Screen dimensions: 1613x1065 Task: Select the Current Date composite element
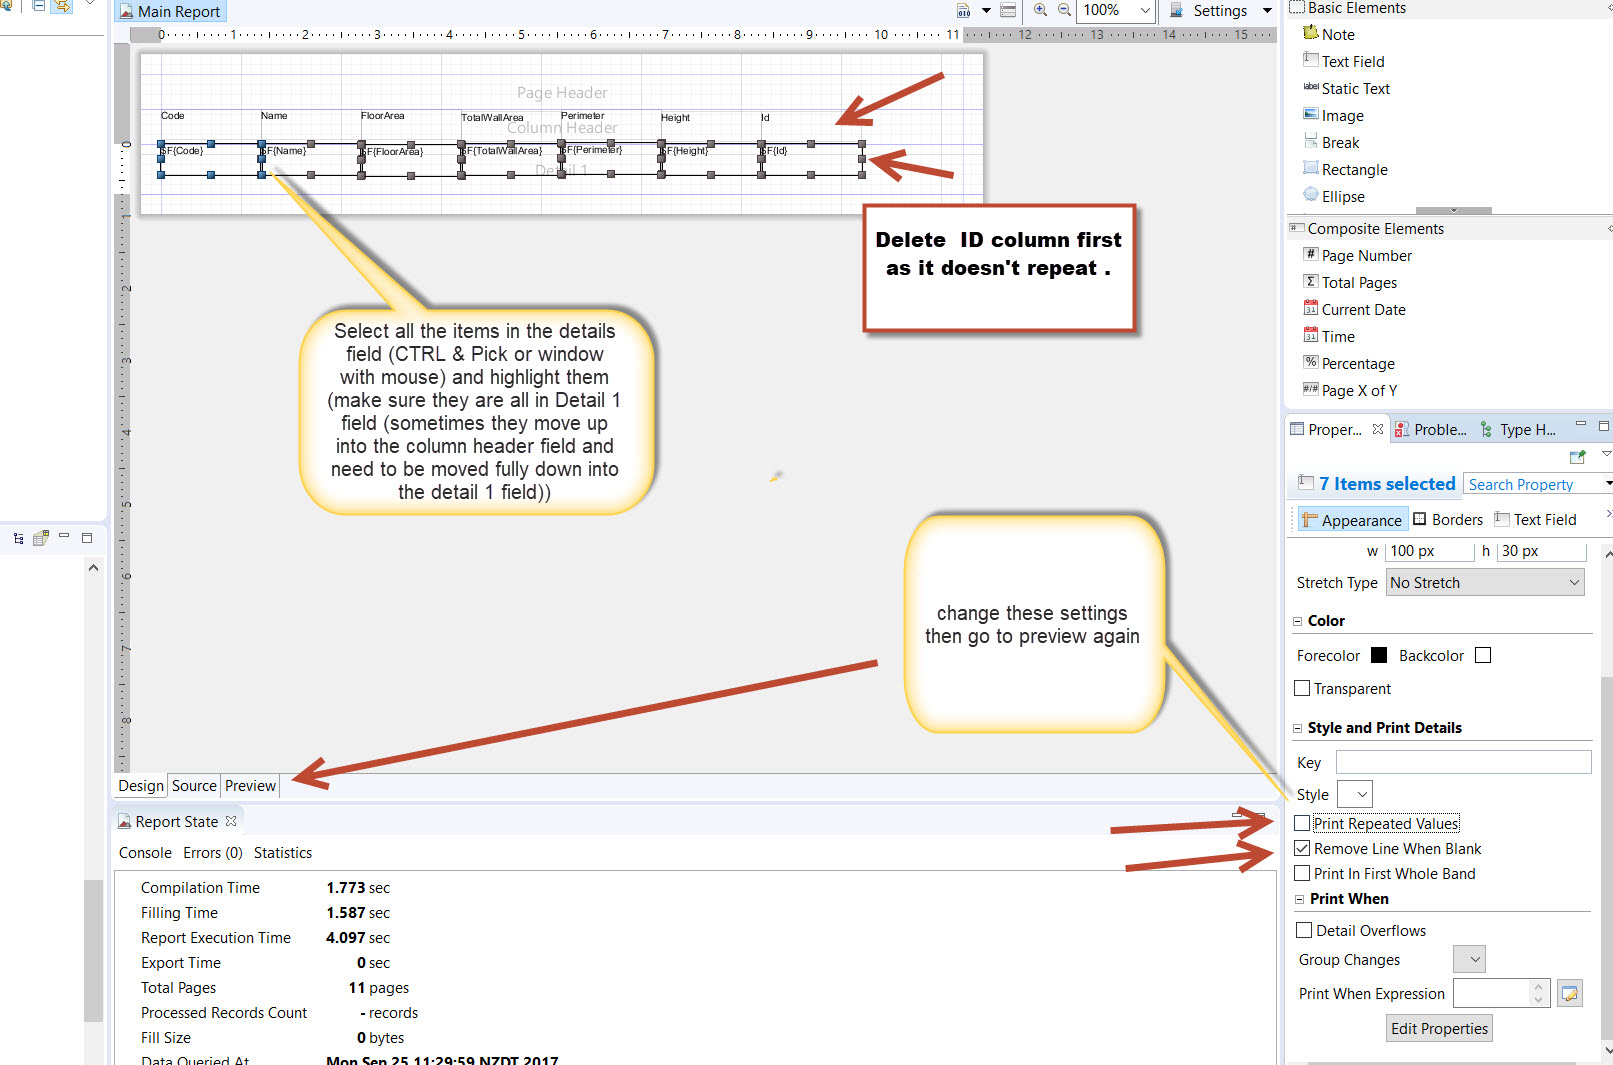[1363, 310]
